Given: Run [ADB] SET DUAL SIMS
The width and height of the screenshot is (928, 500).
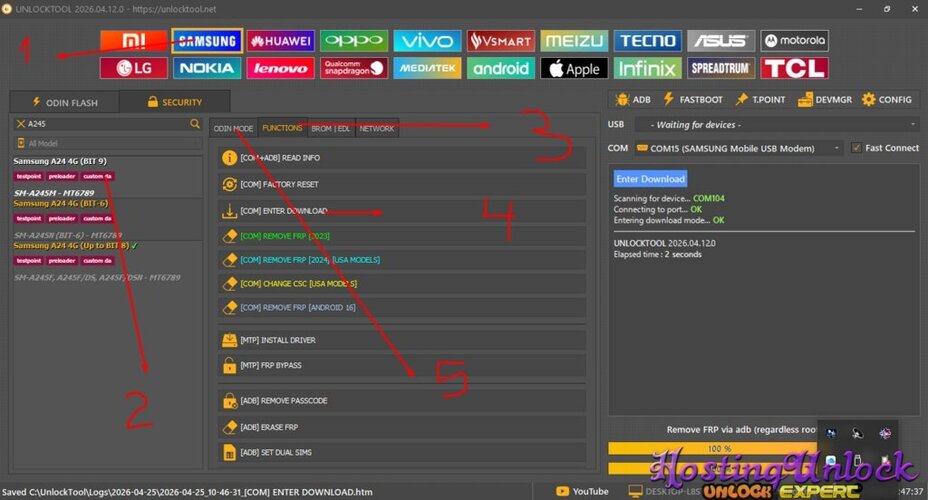Looking at the screenshot, I should point(402,452).
